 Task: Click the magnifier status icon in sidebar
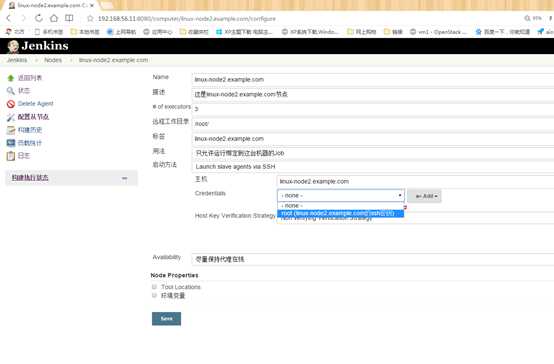11,91
